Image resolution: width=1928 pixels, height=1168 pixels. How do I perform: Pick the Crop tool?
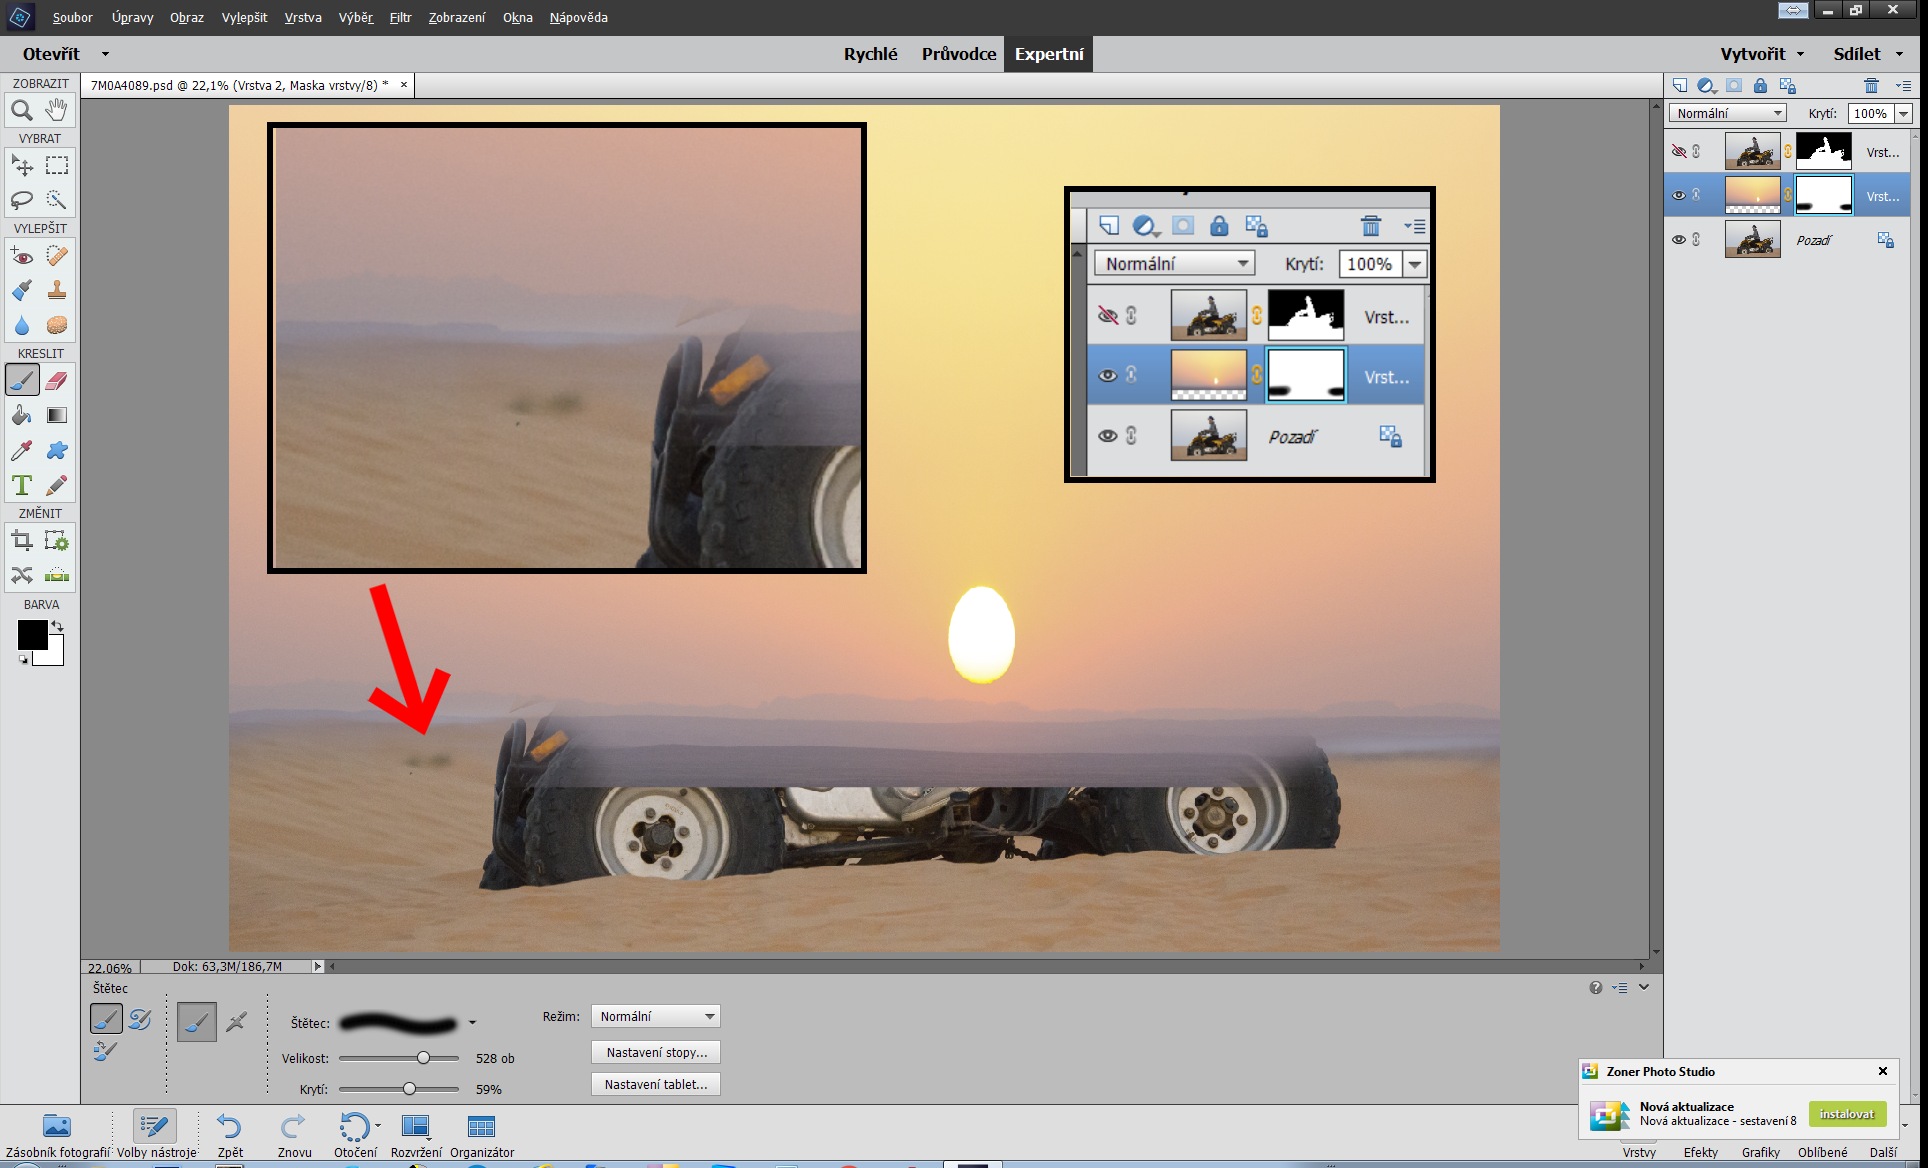point(22,541)
